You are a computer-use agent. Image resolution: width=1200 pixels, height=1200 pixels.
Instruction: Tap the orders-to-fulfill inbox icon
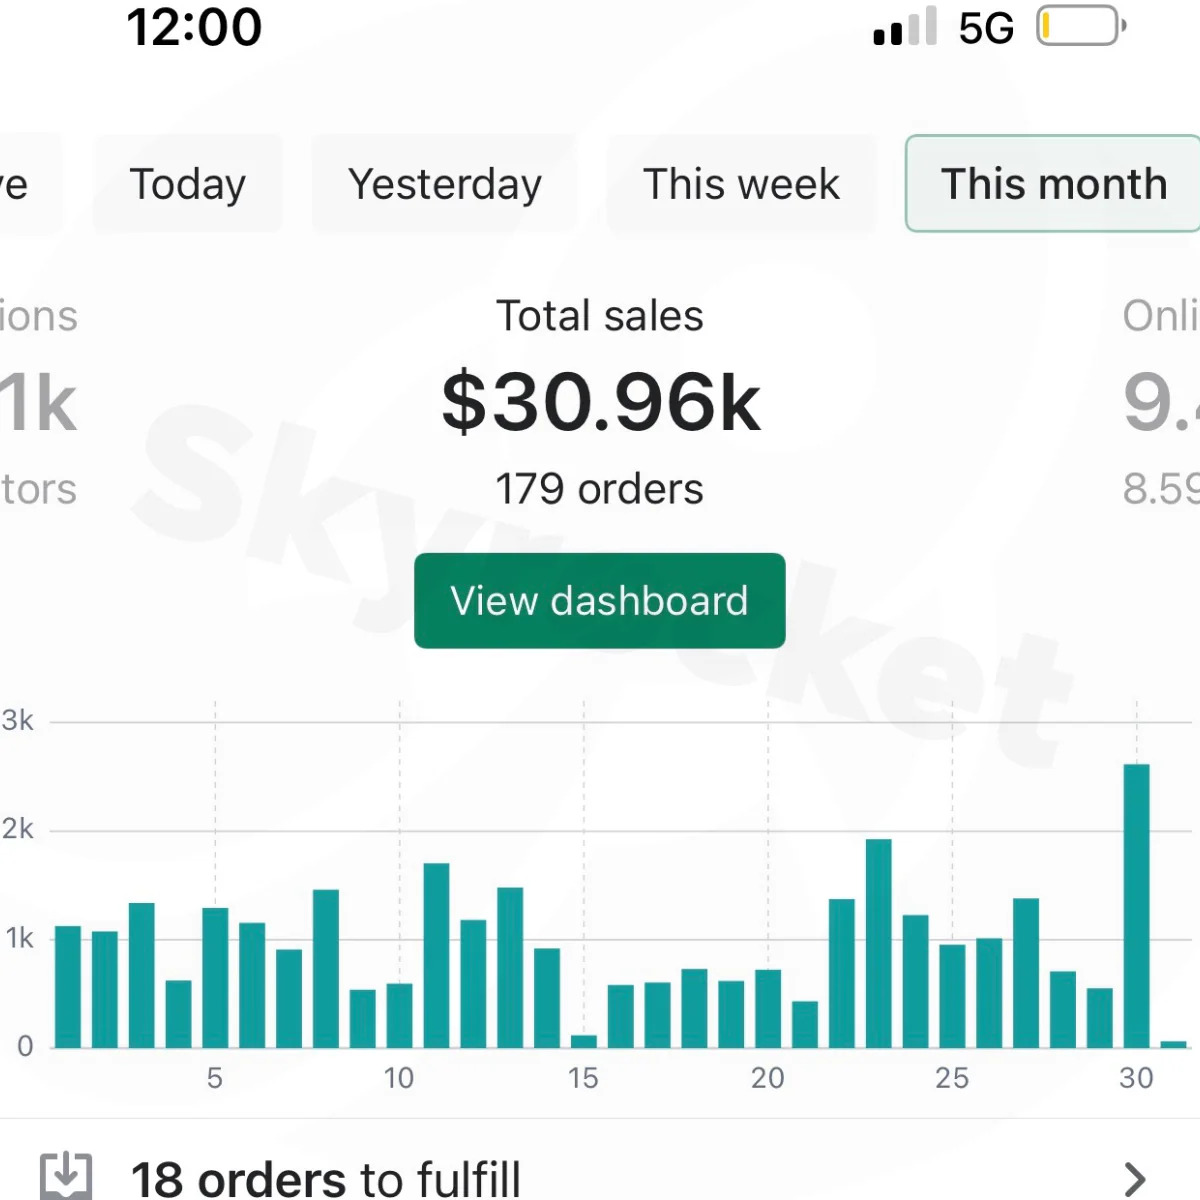pyautogui.click(x=66, y=1176)
